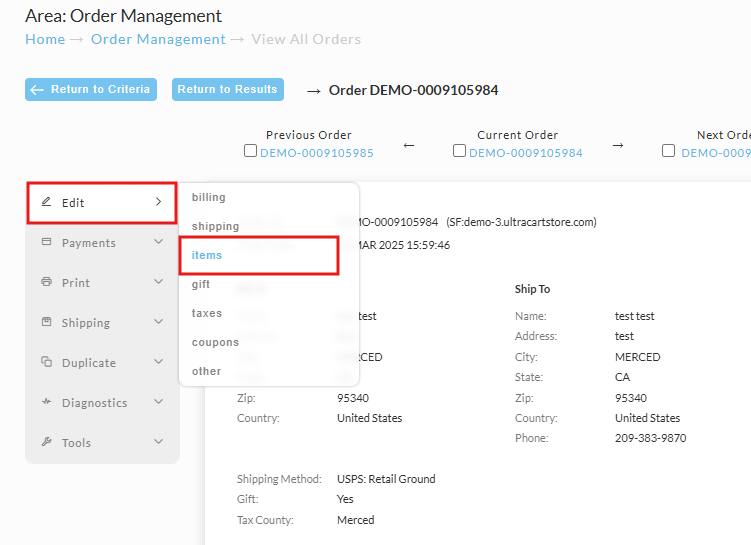Click the Gift value Yes
The height and width of the screenshot is (545, 751).
pyautogui.click(x=345, y=499)
